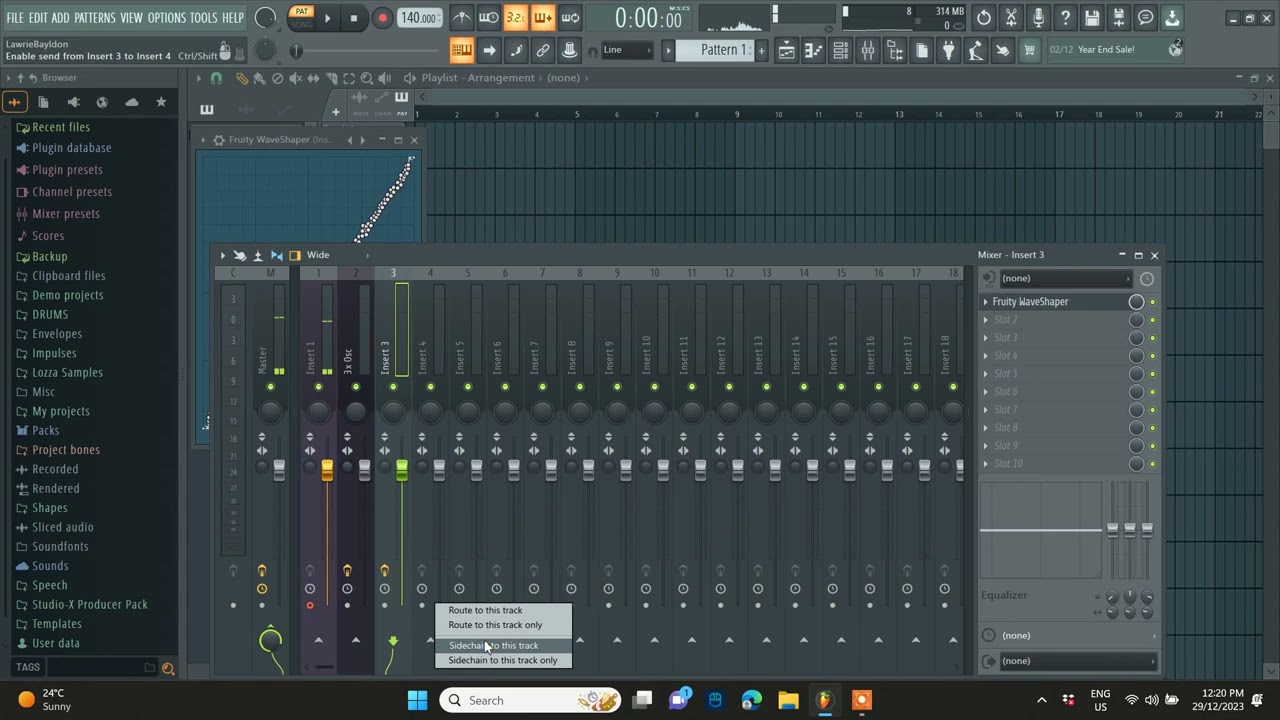The height and width of the screenshot is (720, 1280).
Task: Open the project info speech bubble icon
Action: [1146, 18]
